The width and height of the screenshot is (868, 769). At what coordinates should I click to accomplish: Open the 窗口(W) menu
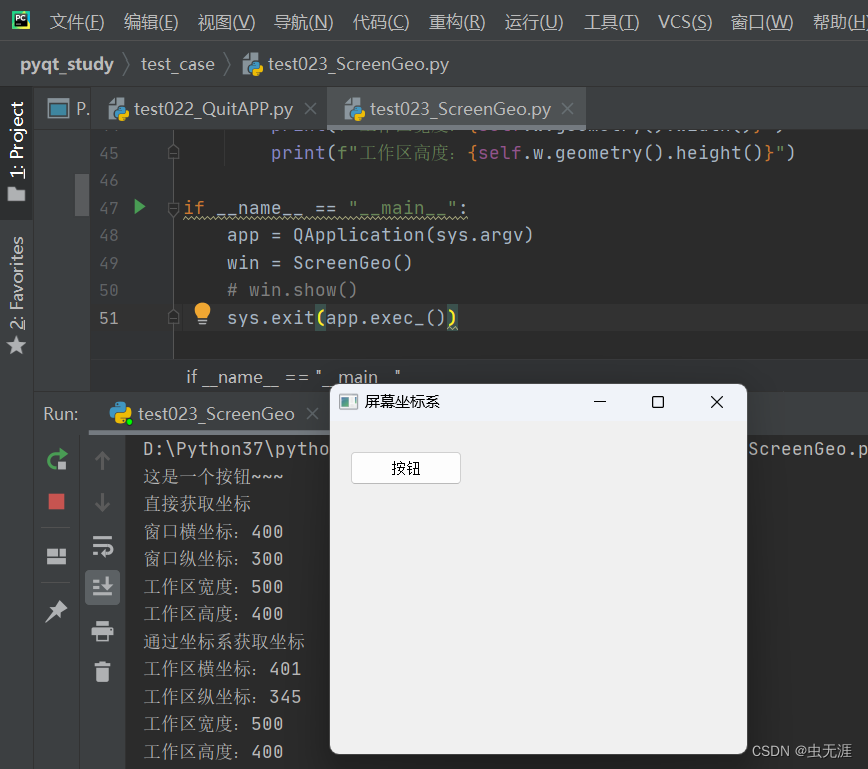(762, 22)
